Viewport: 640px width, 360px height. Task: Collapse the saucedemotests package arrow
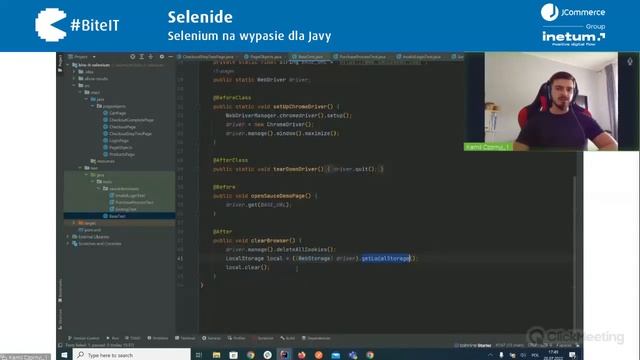[99, 189]
